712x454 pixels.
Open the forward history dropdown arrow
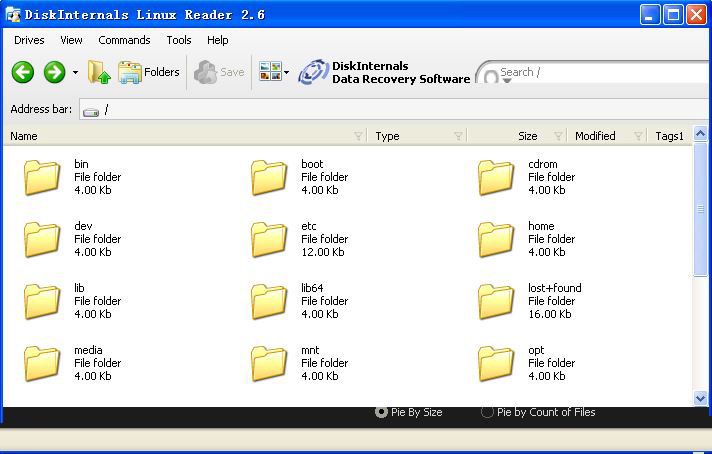(75, 73)
